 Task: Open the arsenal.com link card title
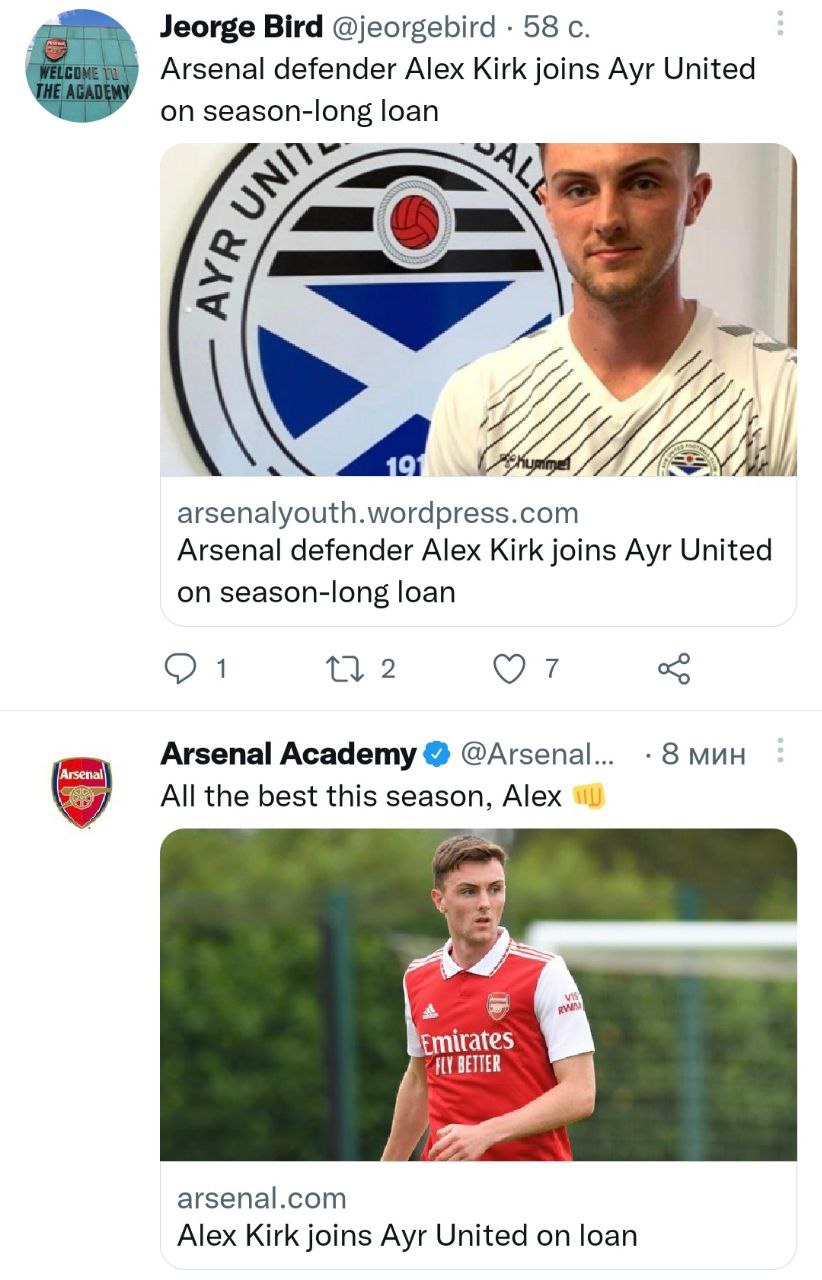[407, 1235]
